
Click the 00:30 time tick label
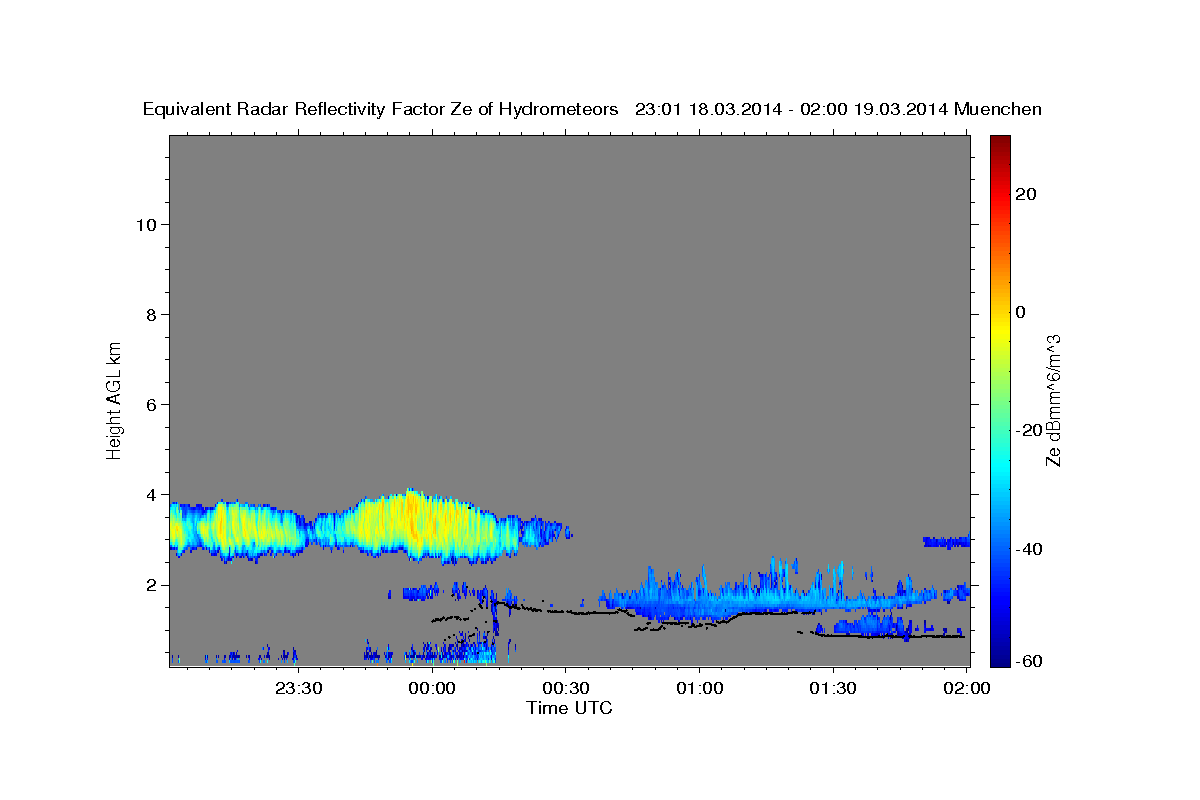pos(565,688)
